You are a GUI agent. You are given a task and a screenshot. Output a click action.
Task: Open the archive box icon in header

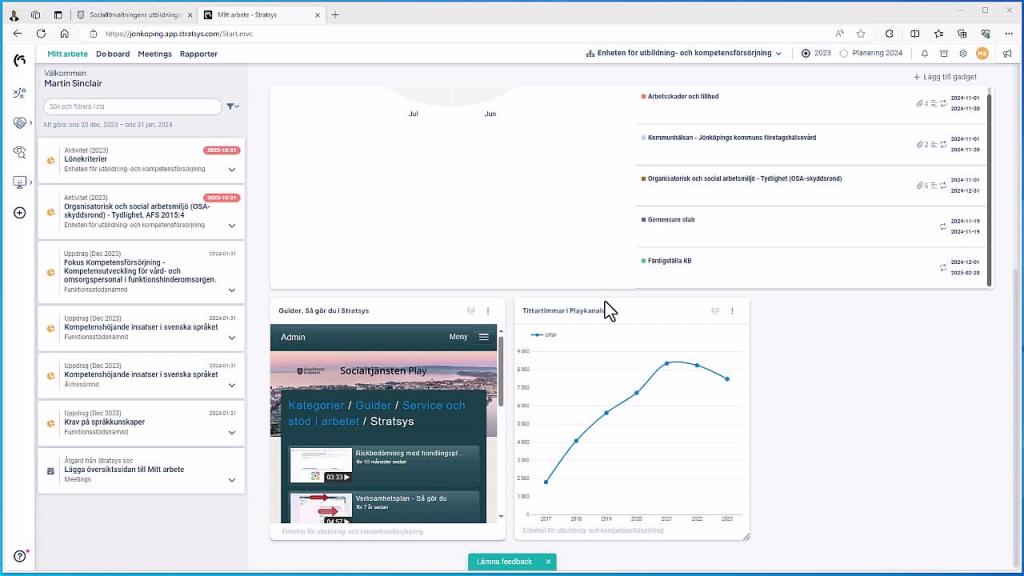(x=944, y=54)
